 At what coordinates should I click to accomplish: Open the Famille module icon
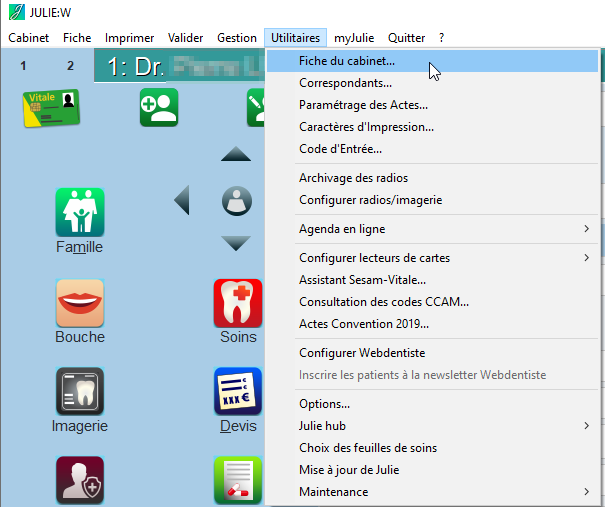(x=80, y=212)
